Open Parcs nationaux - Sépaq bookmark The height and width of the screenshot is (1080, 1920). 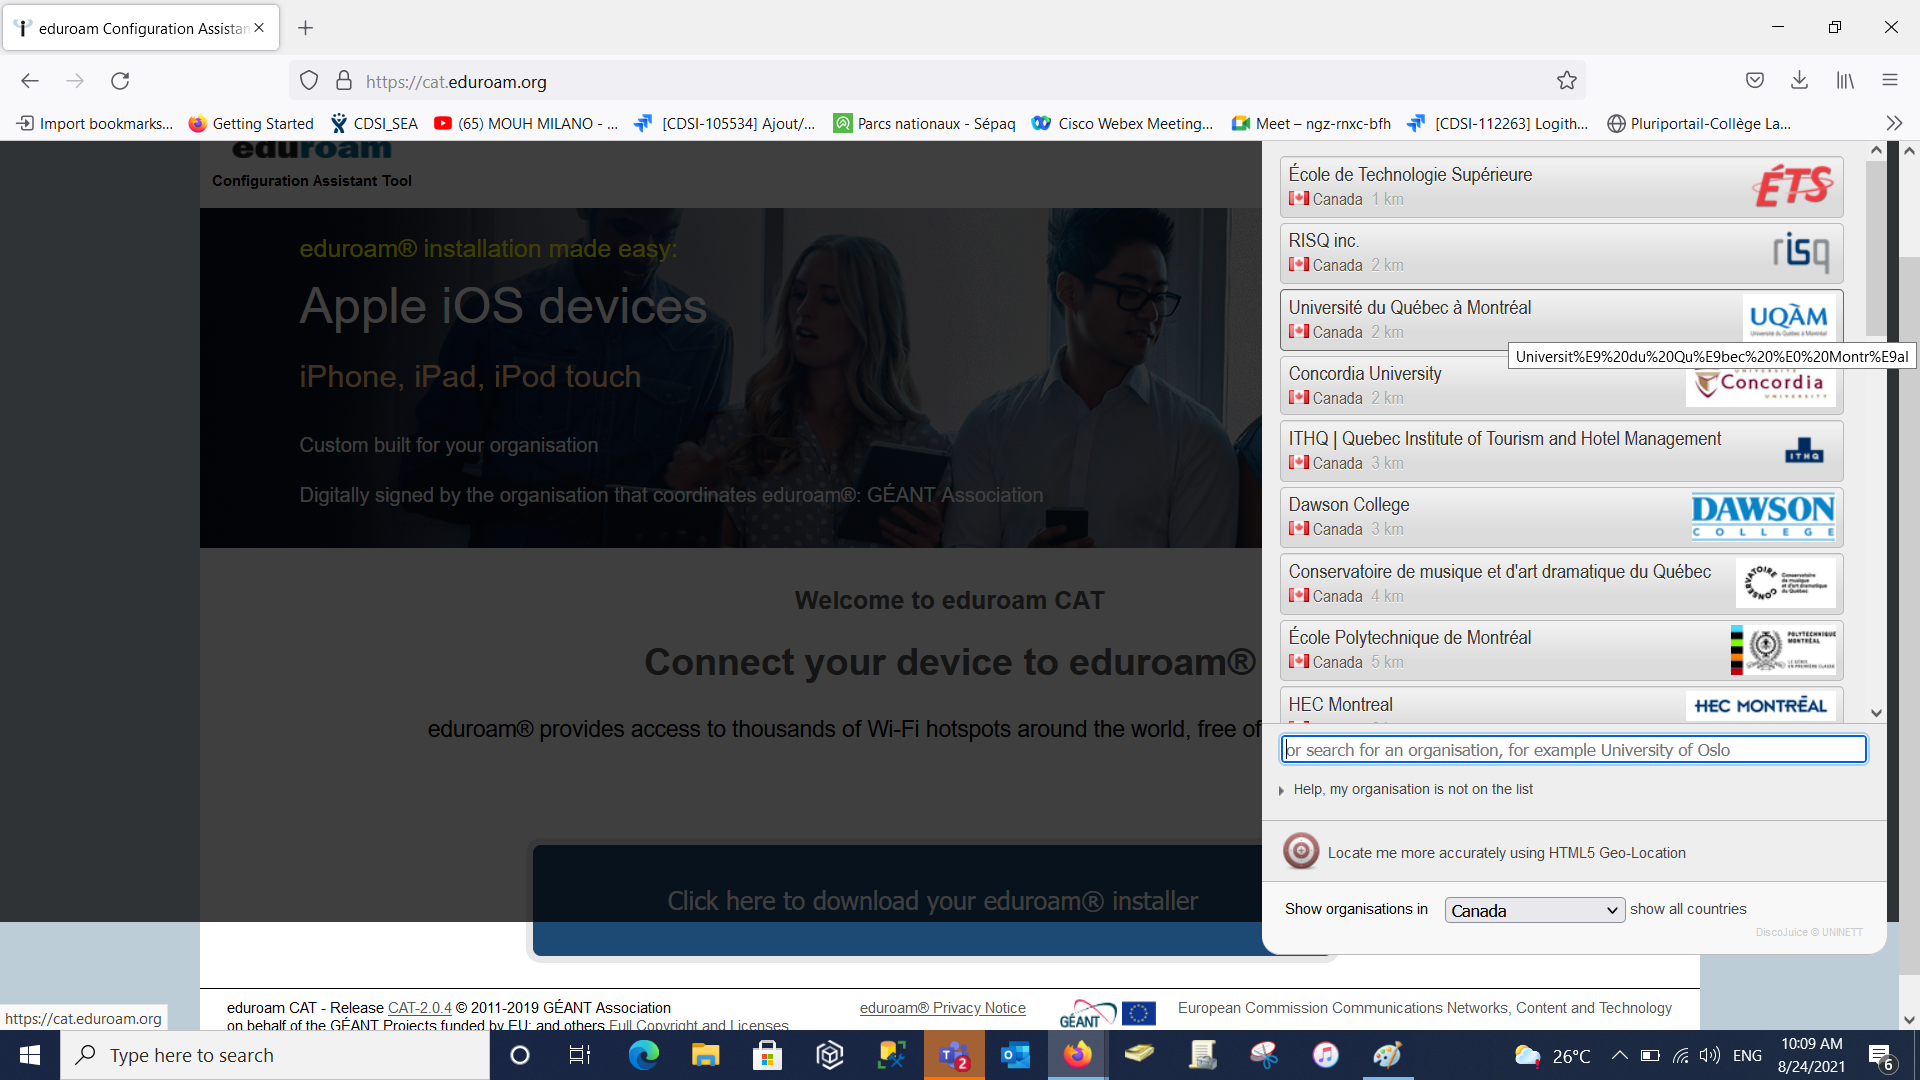pyautogui.click(x=925, y=123)
